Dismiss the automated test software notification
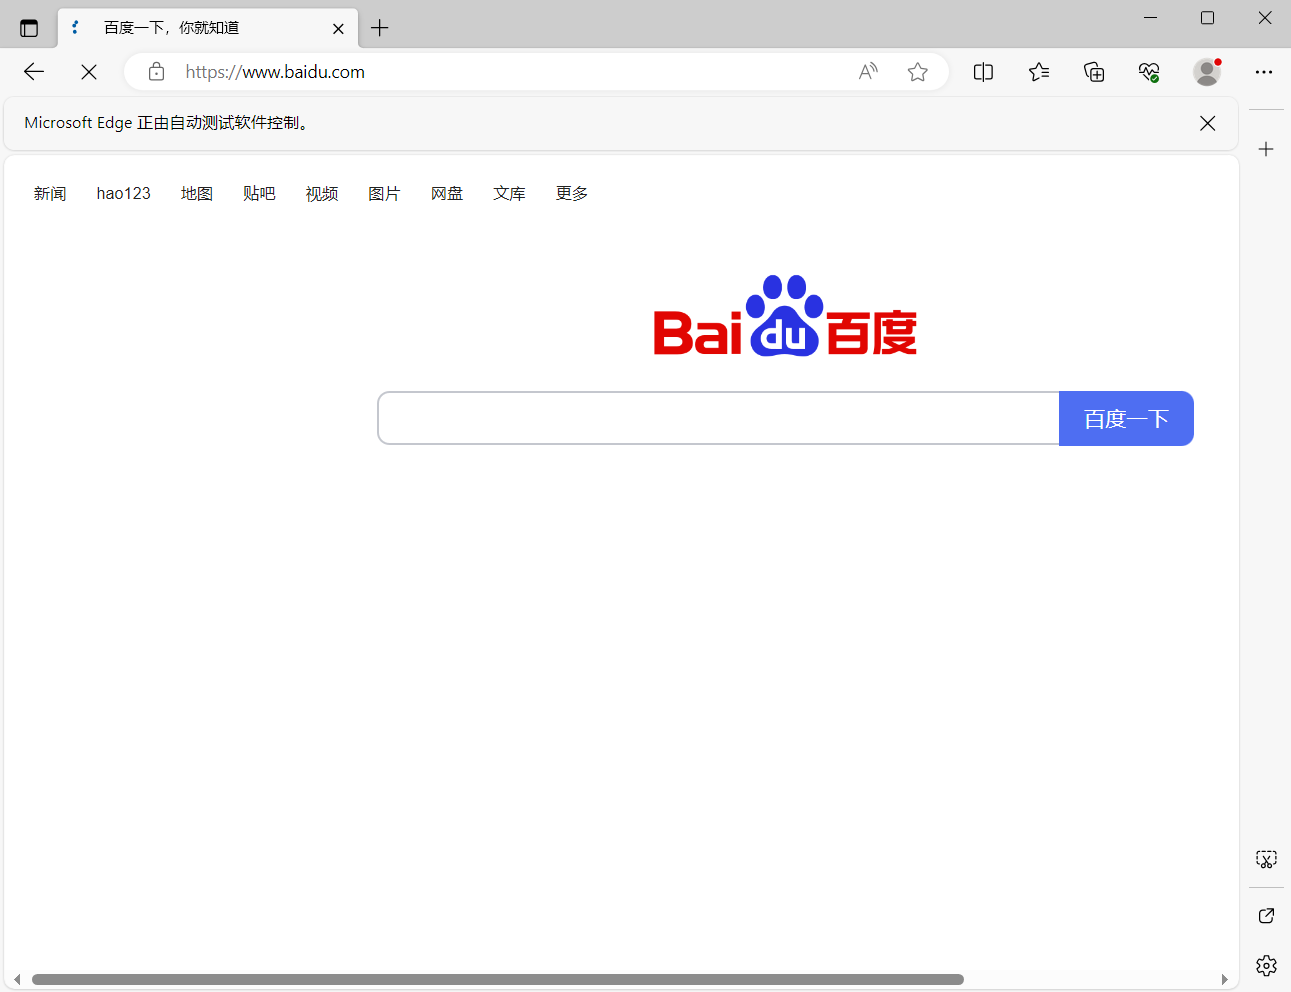1291x992 pixels. pos(1208,123)
